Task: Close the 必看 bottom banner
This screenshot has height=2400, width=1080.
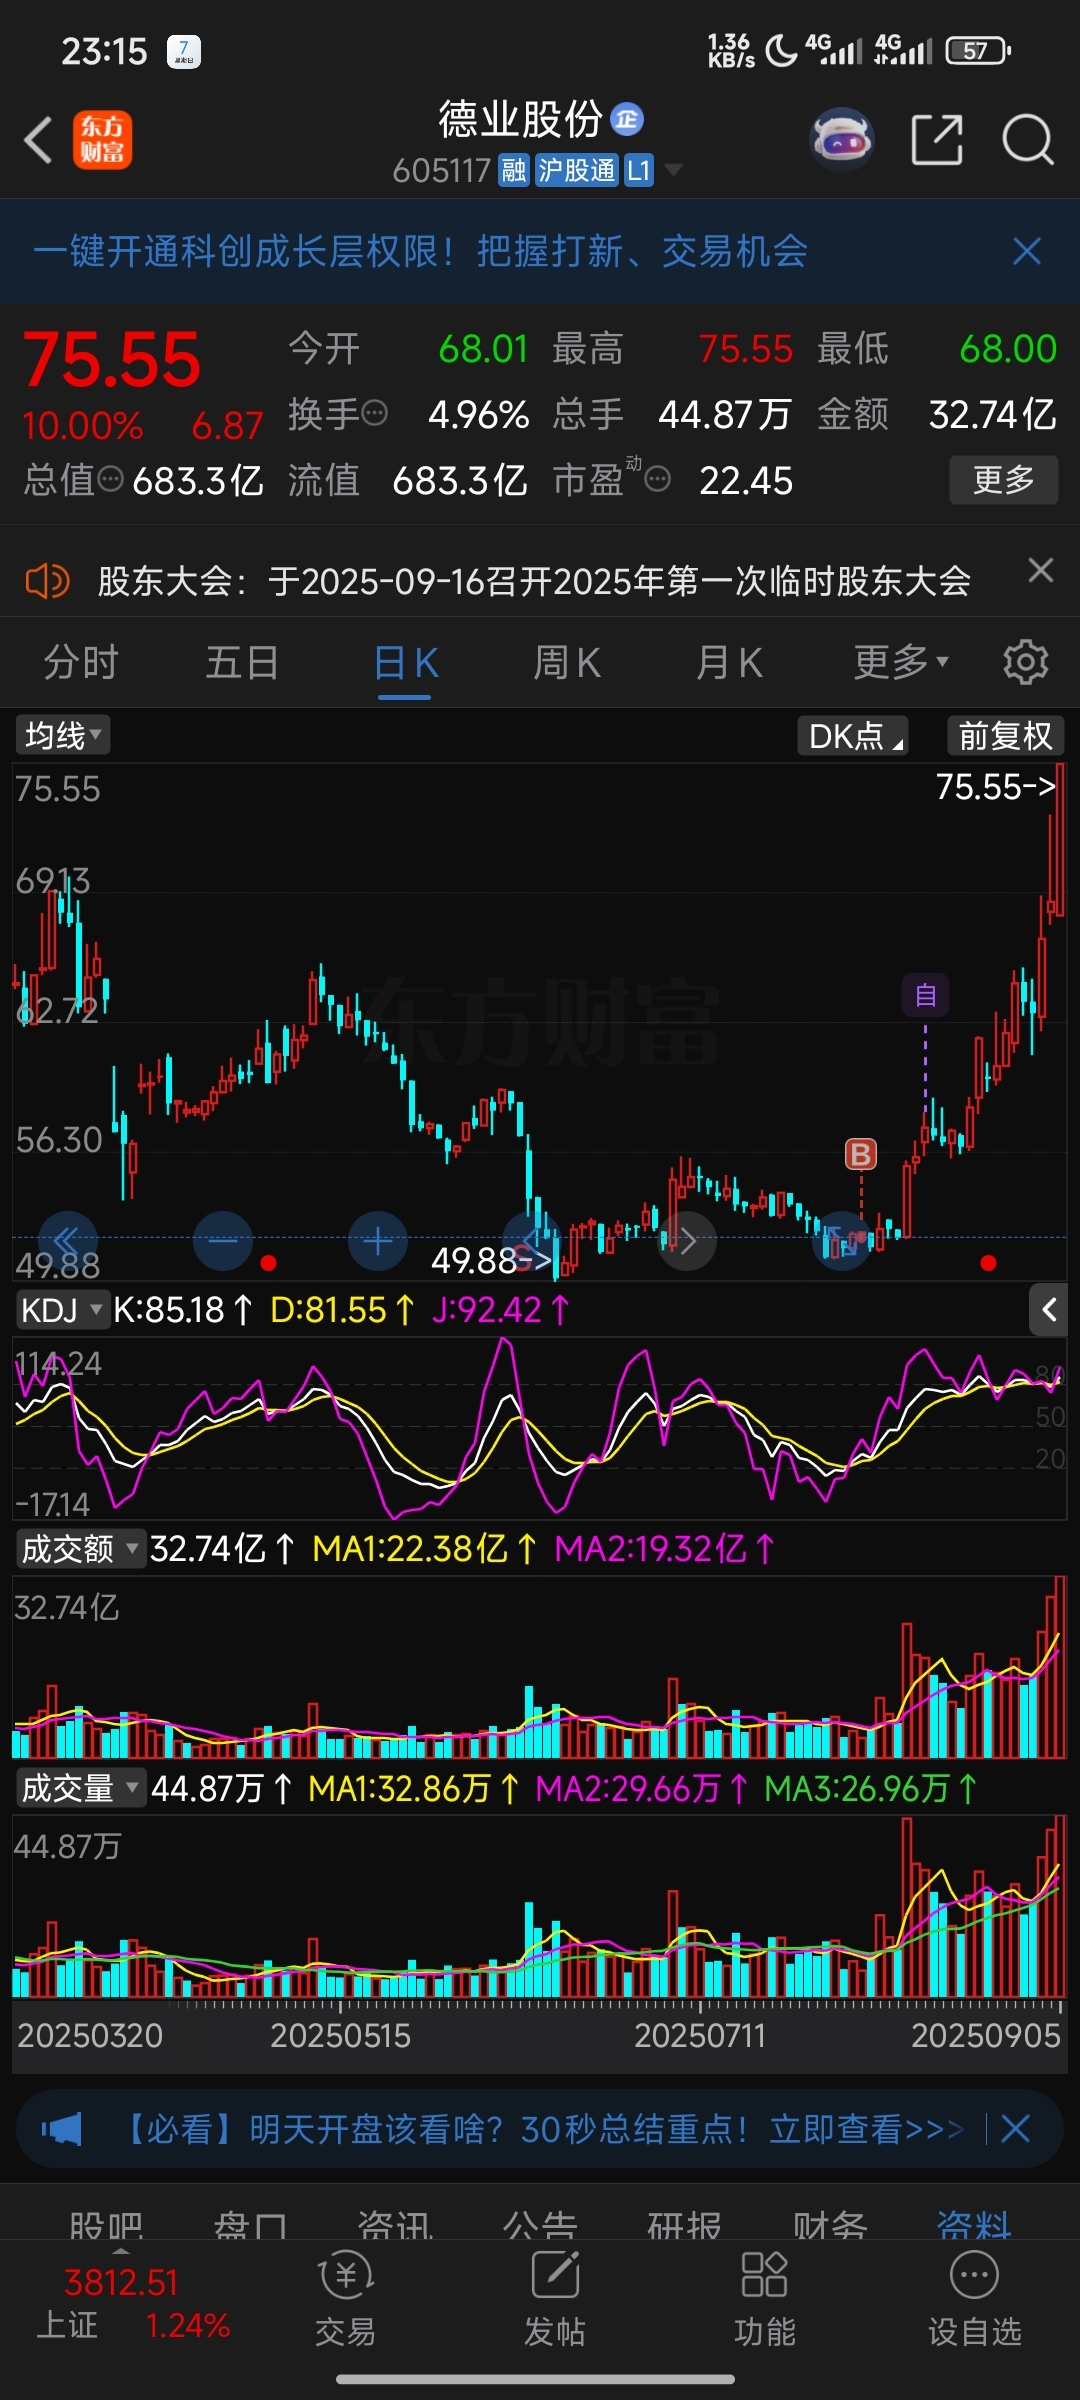Action: tap(1016, 2128)
